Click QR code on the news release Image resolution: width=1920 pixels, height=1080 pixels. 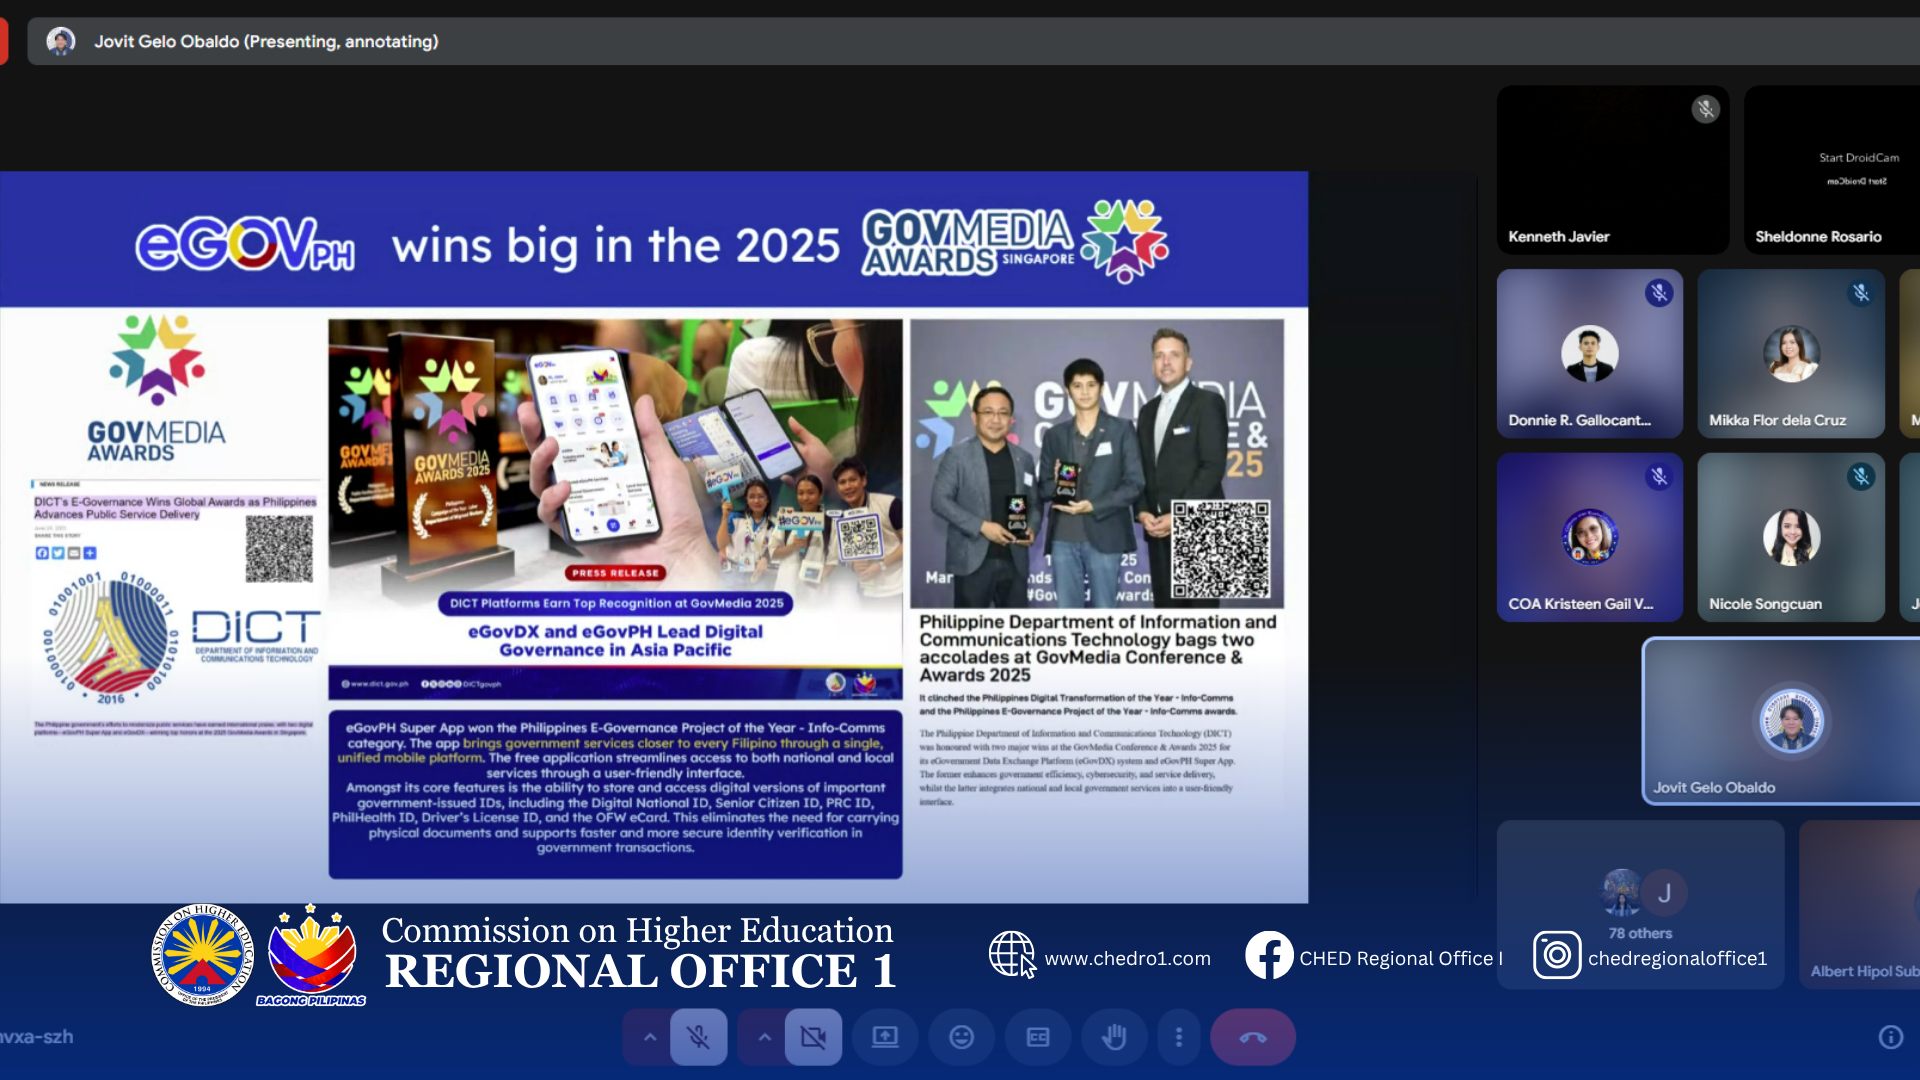point(279,548)
